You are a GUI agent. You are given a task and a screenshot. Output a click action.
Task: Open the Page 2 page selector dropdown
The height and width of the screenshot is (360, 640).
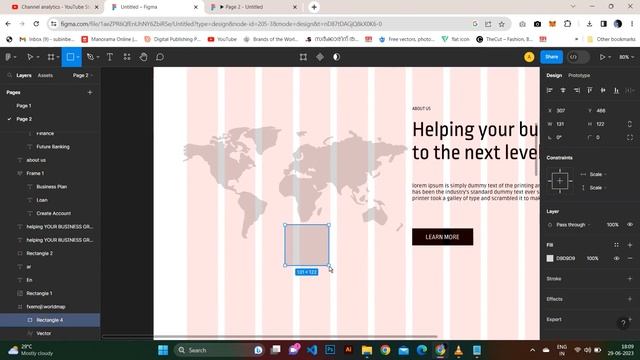coord(83,76)
